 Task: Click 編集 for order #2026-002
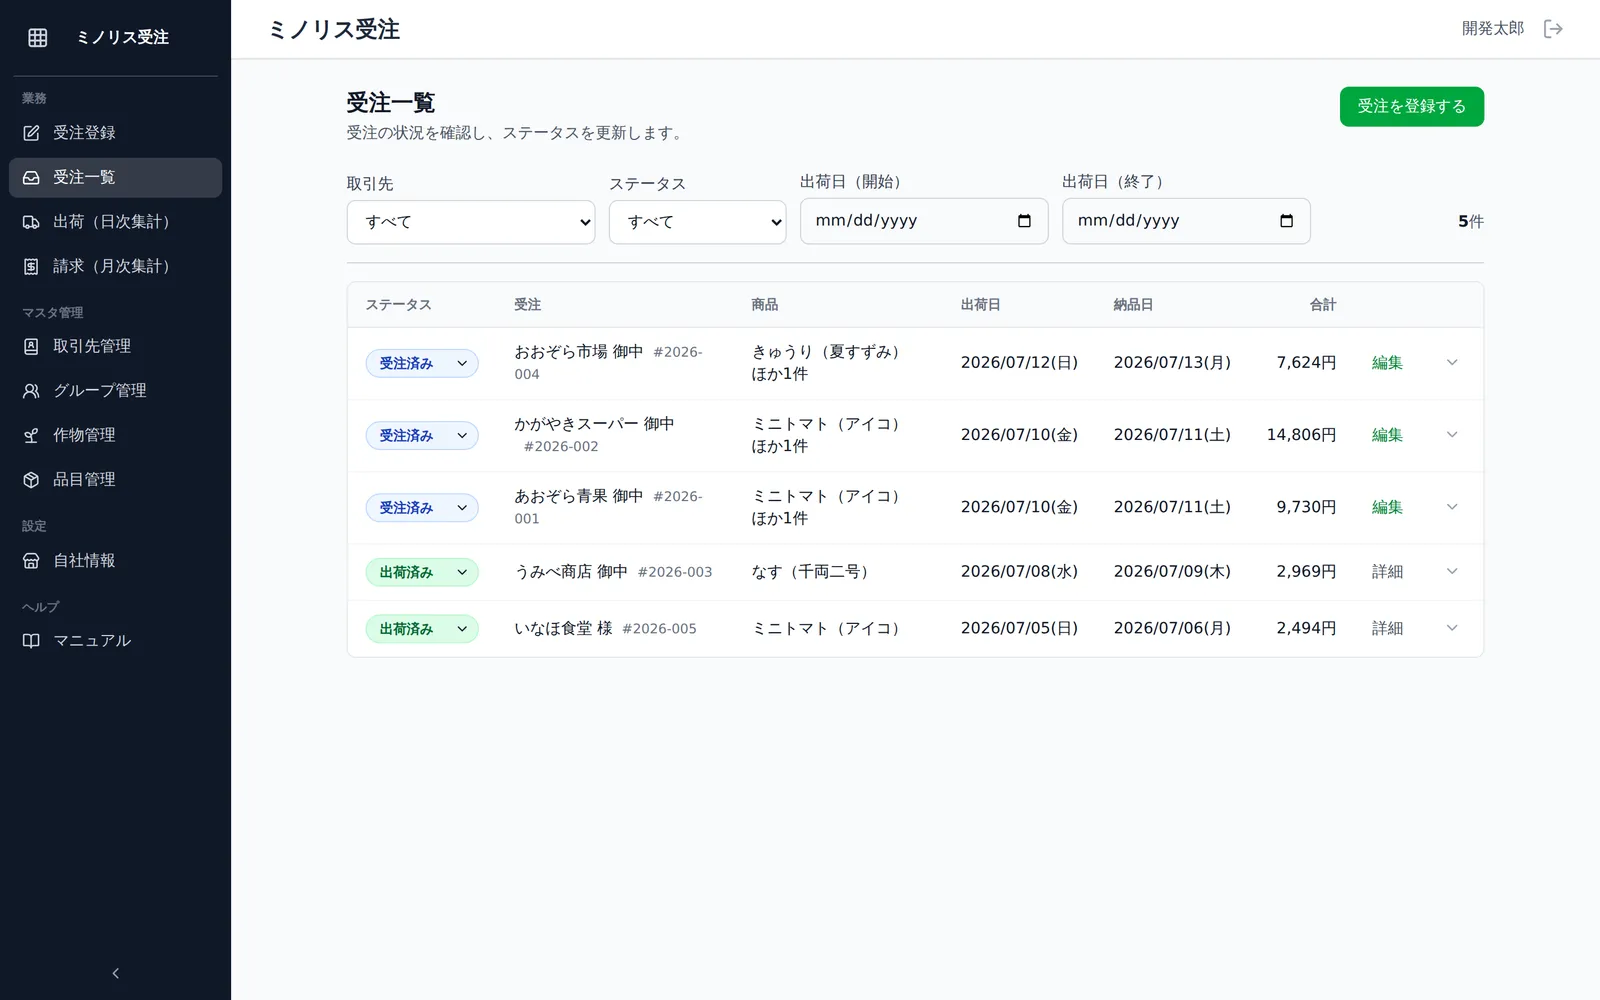tap(1387, 435)
